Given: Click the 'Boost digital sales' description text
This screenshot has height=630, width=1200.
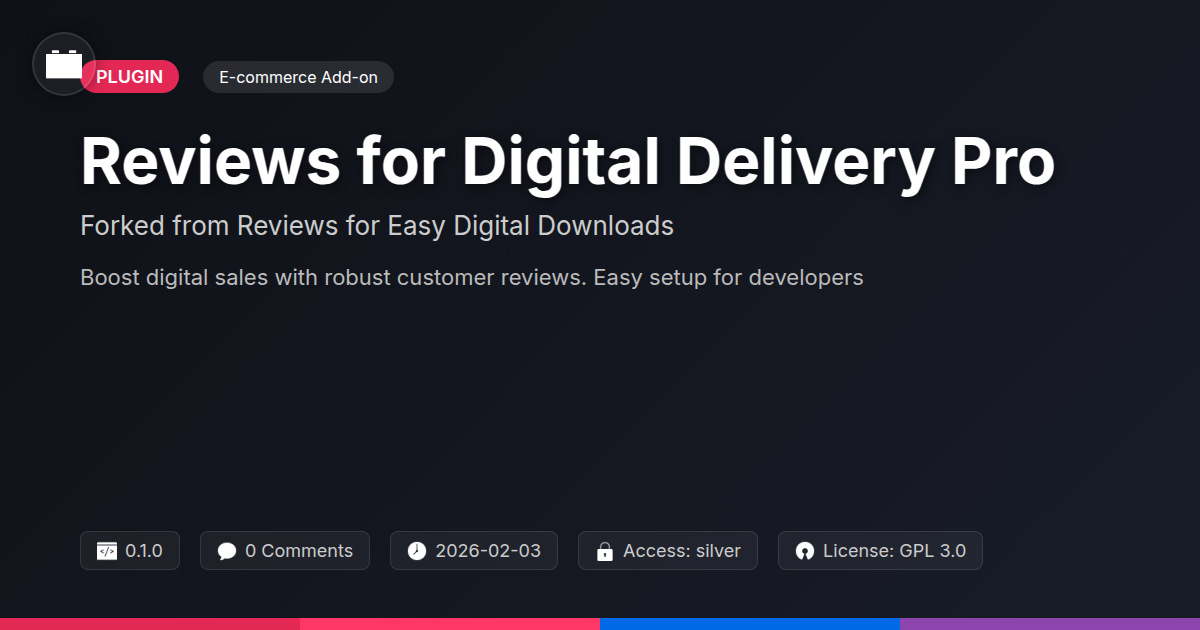Looking at the screenshot, I should 472,277.
